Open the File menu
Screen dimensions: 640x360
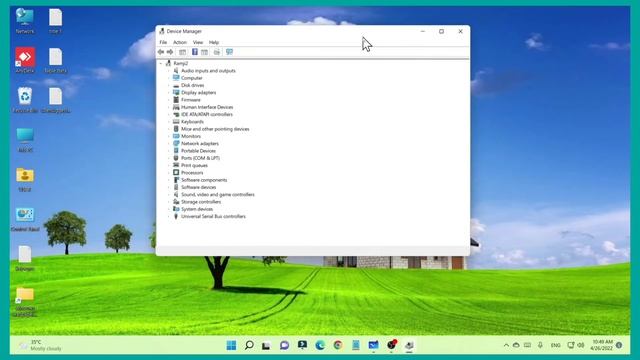(x=163, y=42)
